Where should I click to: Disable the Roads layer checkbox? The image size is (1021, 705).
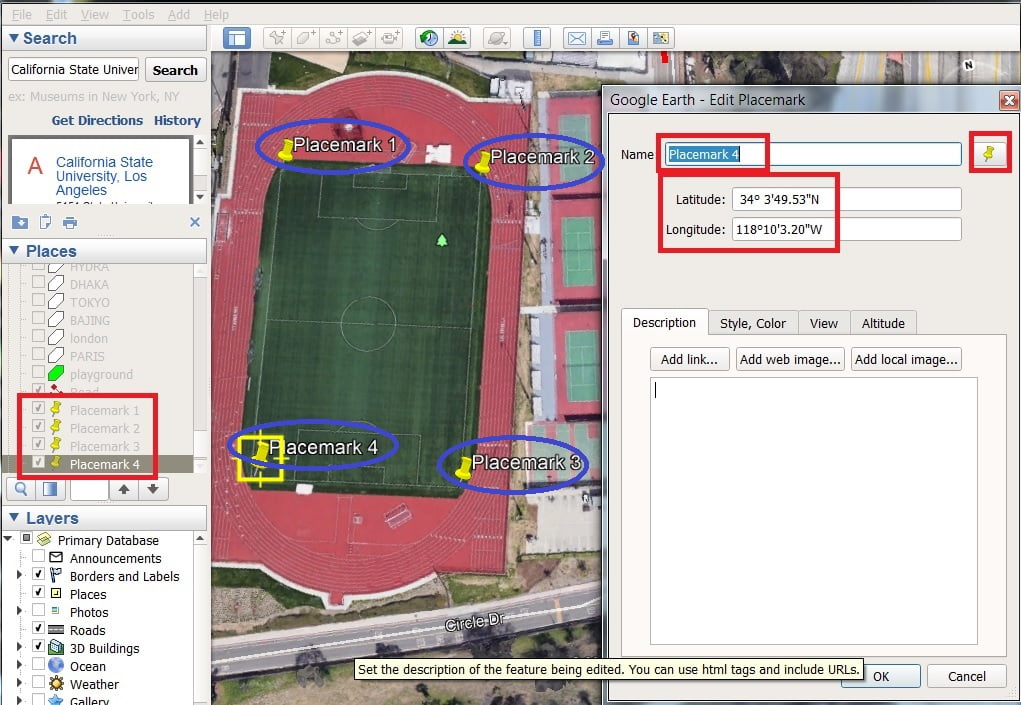click(x=38, y=628)
